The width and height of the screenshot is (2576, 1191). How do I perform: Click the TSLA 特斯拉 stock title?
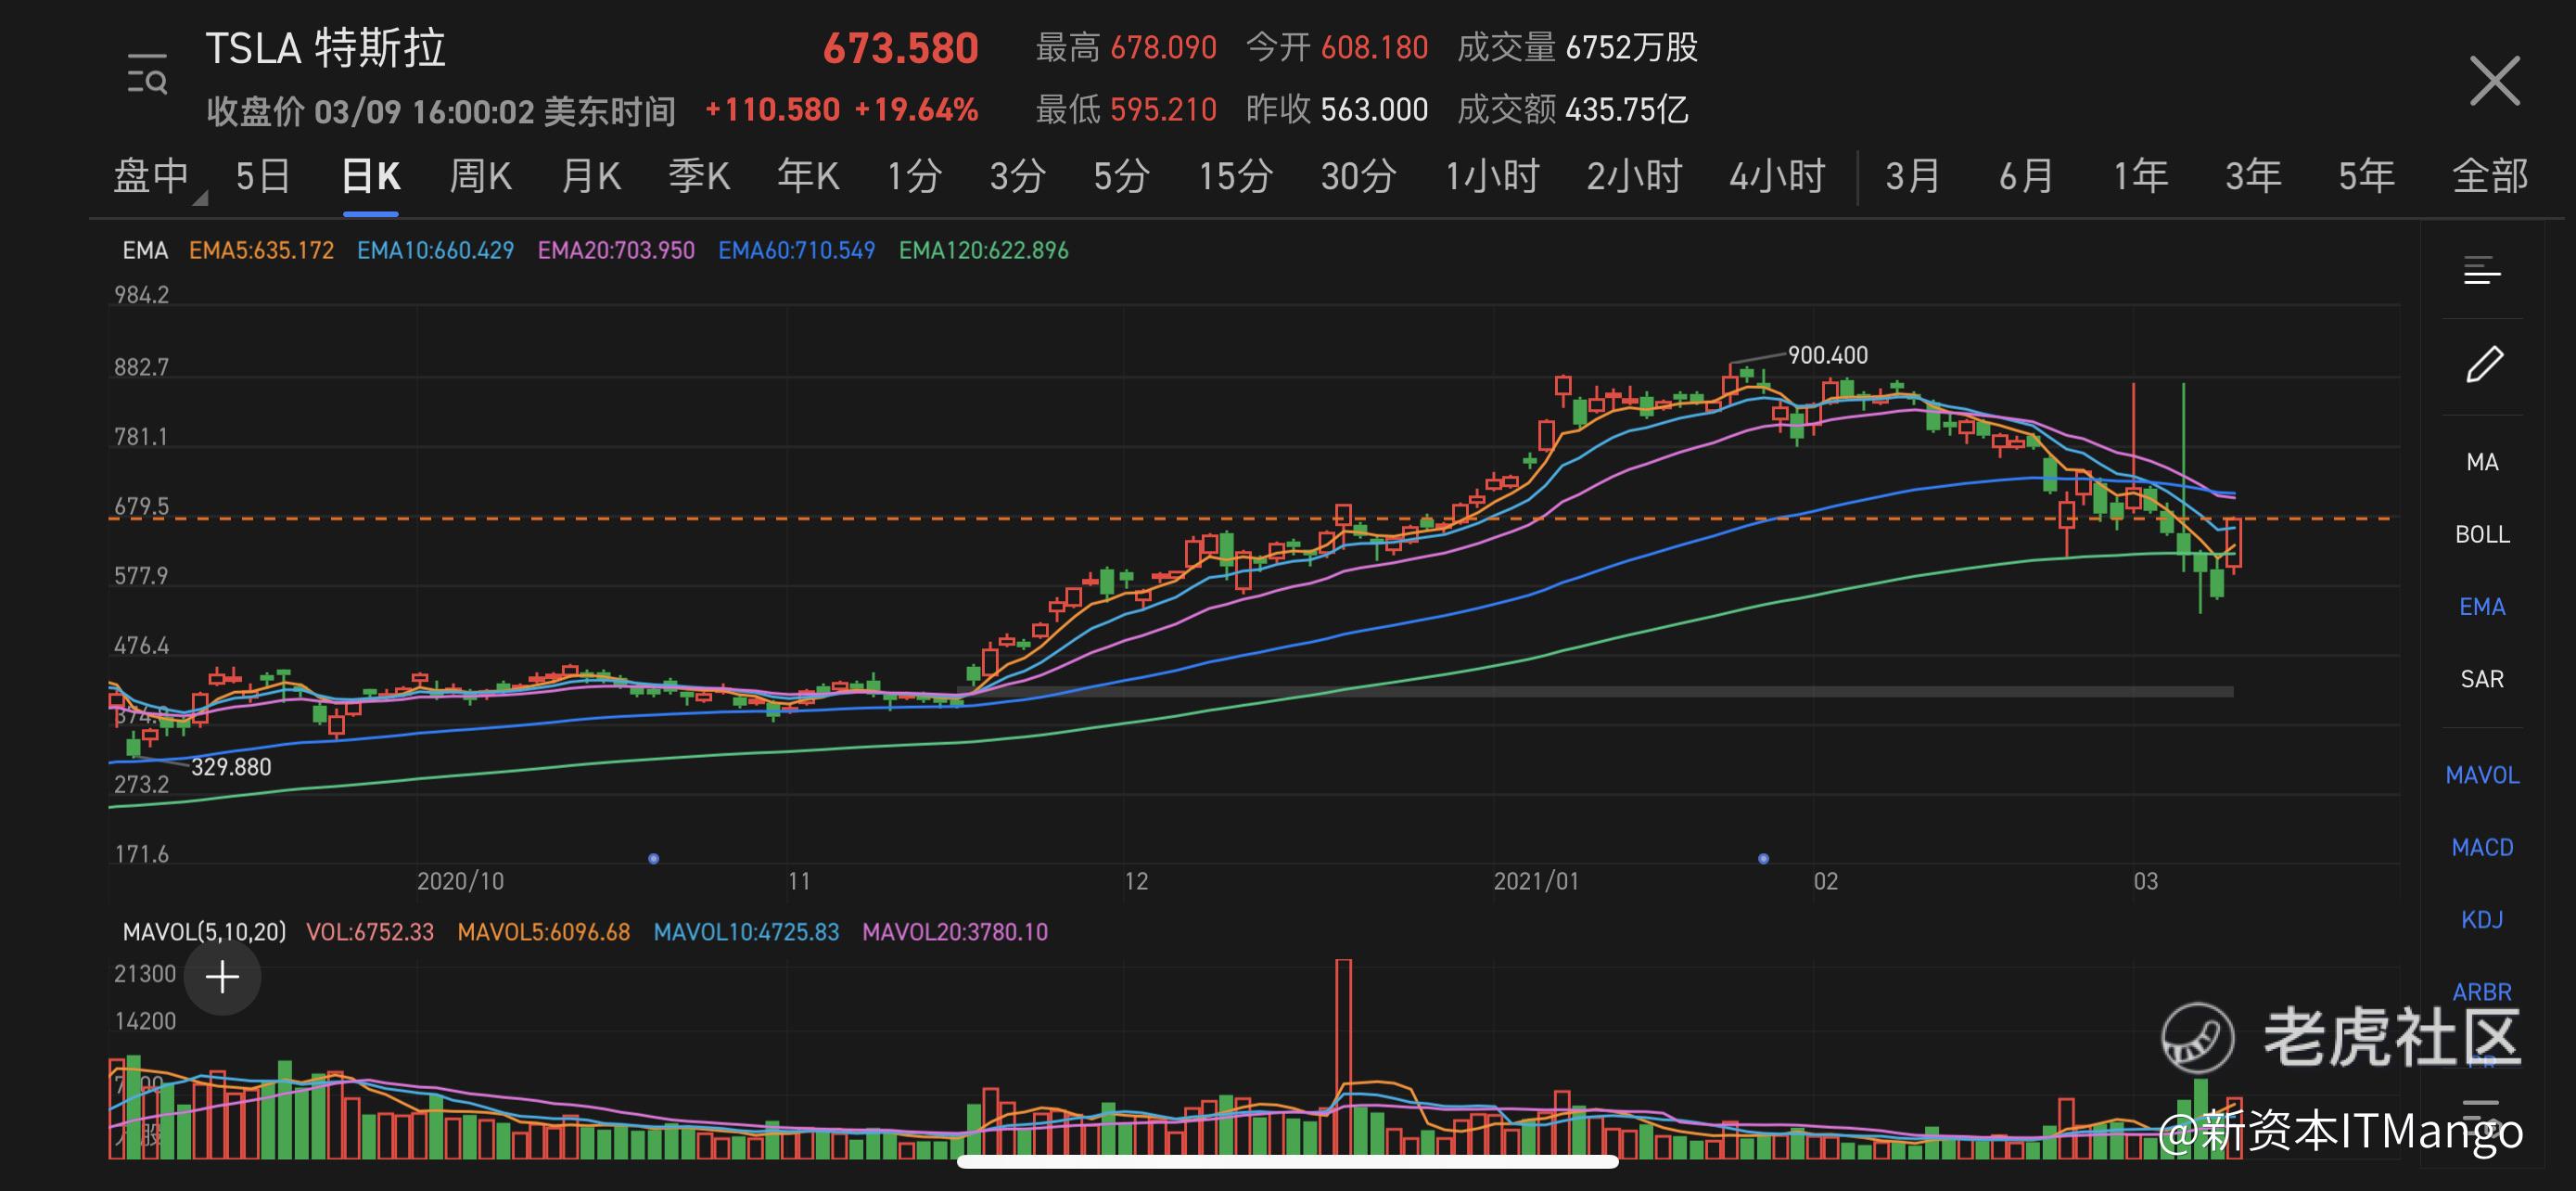pos(325,48)
